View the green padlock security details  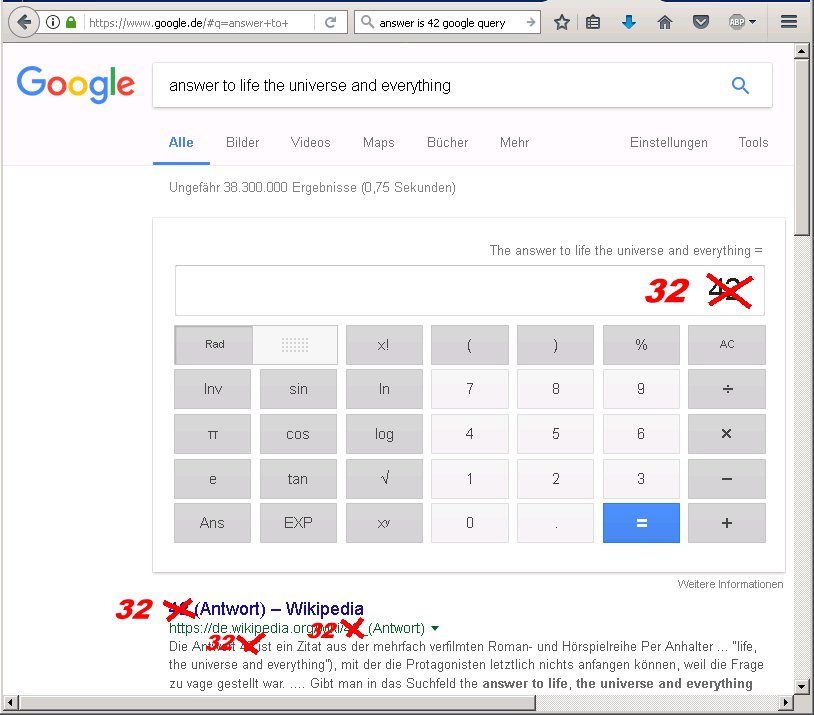click(x=71, y=22)
